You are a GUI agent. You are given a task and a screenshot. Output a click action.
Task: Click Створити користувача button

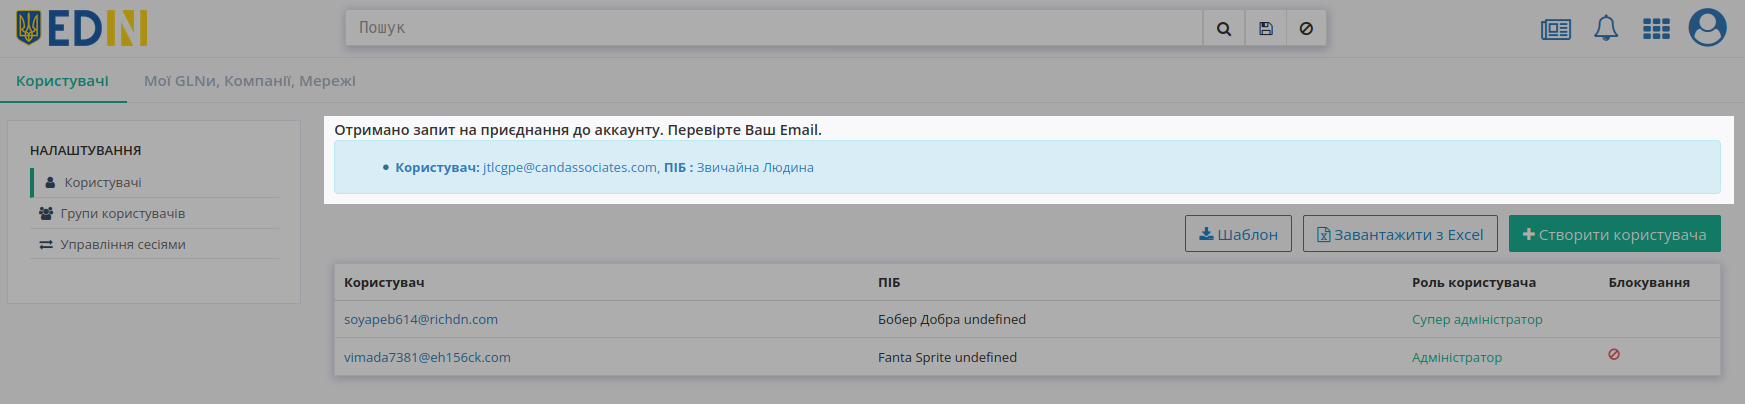click(1615, 234)
